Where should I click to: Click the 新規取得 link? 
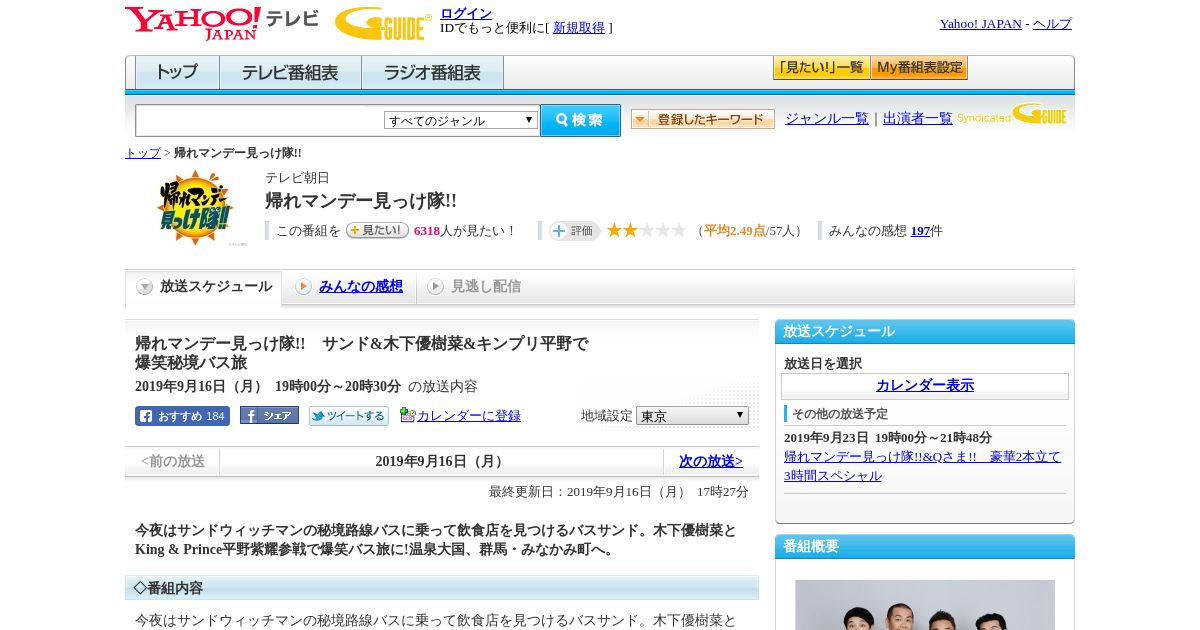coord(579,28)
